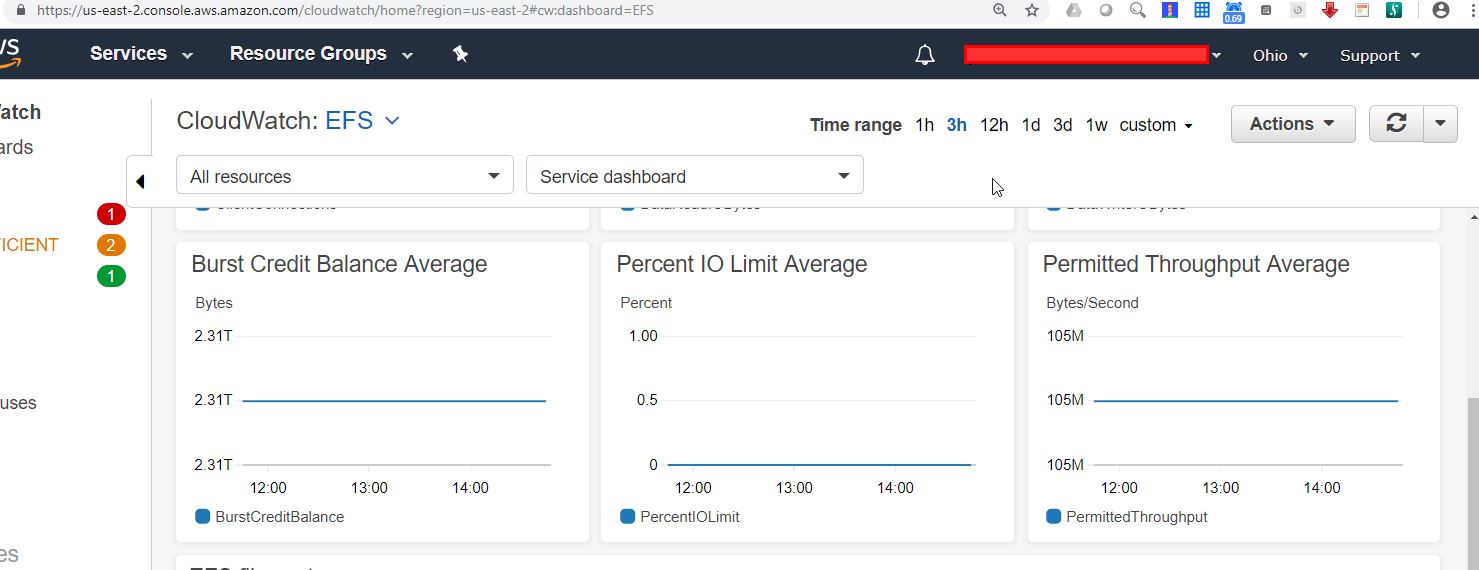The height and width of the screenshot is (570, 1479).
Task: Set time range to 3d
Action: (1063, 125)
